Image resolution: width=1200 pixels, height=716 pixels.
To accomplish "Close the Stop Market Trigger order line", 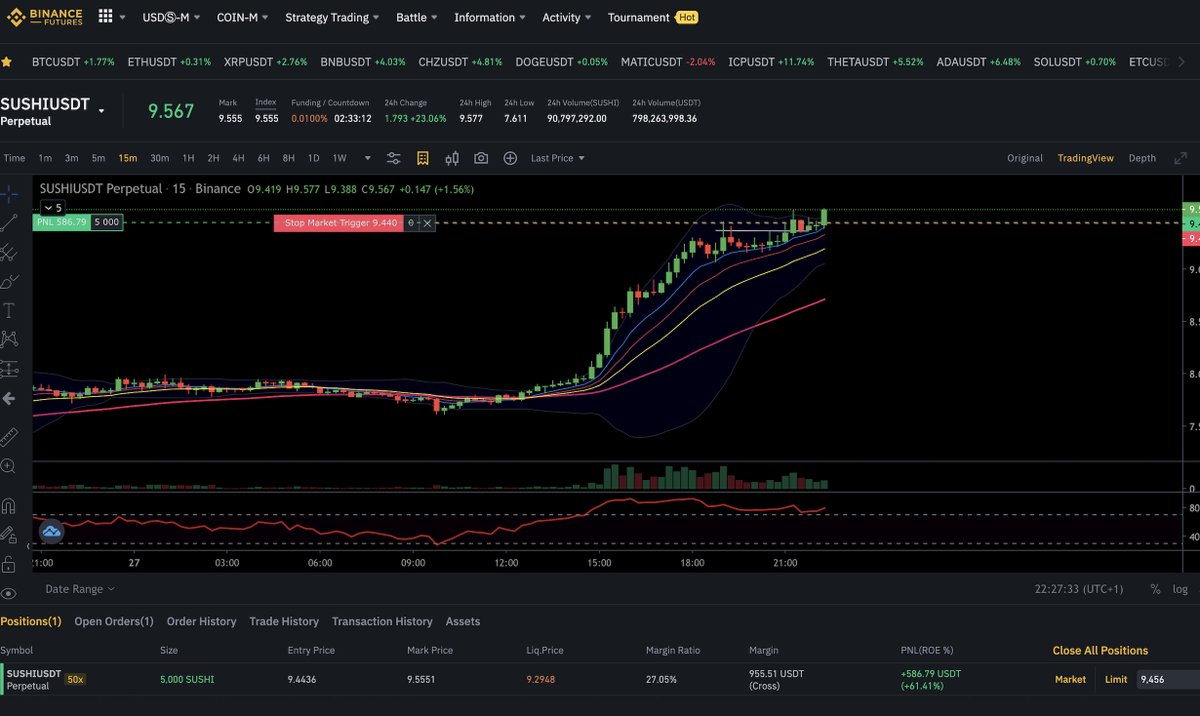I will pyautogui.click(x=428, y=223).
